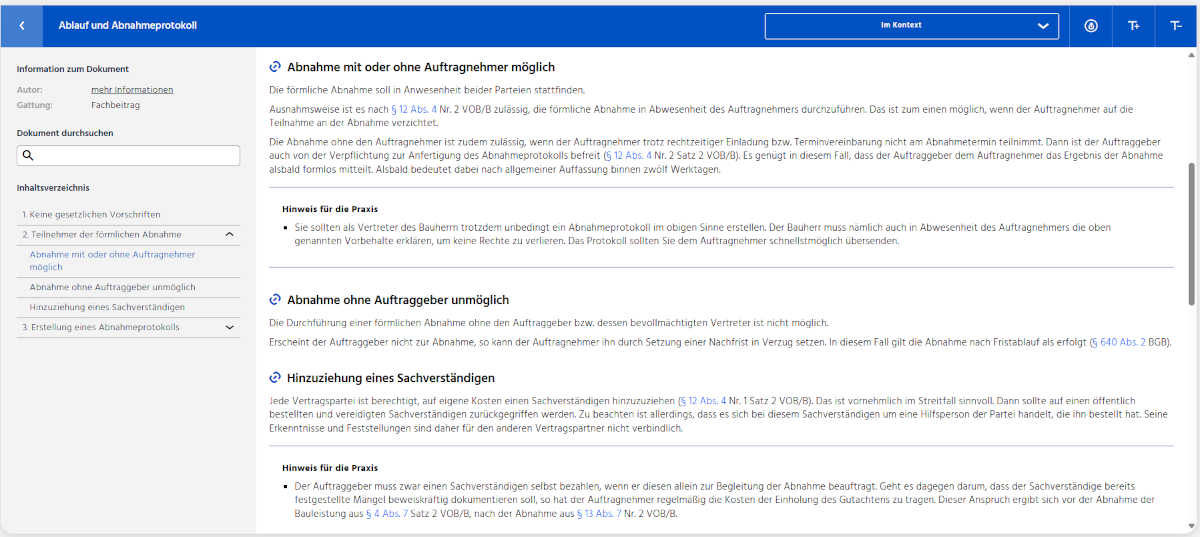Decrease text size with the T- icon
1200x537 pixels.
point(1175,25)
